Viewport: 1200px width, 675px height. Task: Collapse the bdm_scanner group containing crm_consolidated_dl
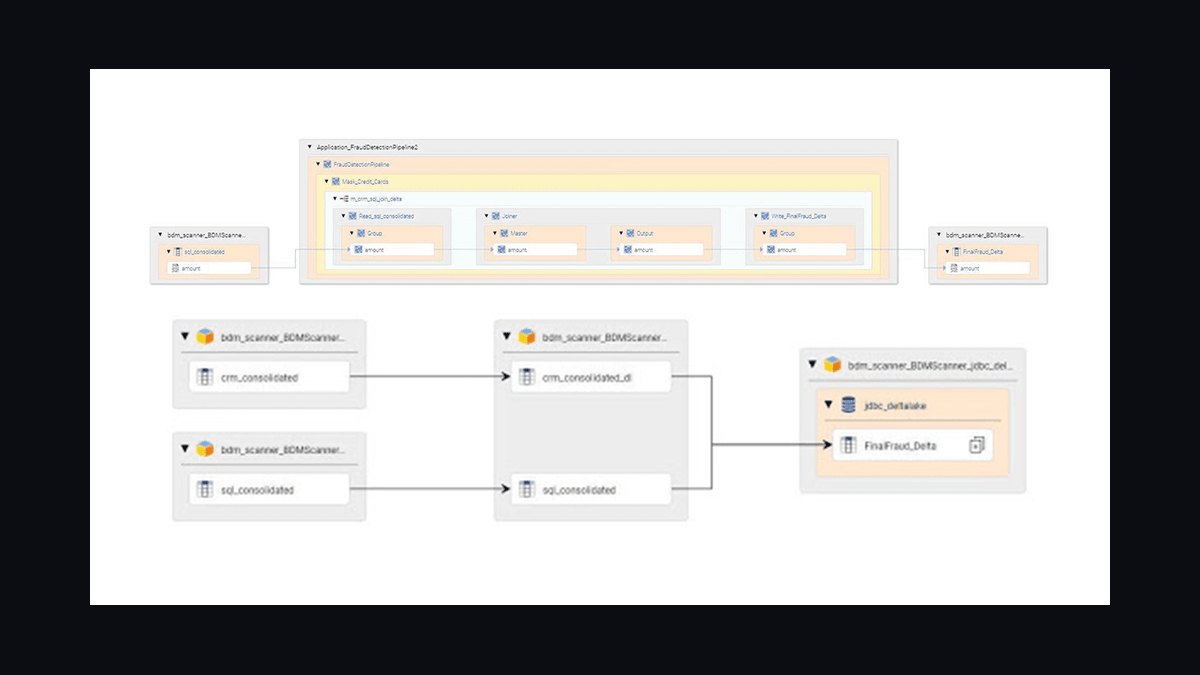click(x=507, y=337)
